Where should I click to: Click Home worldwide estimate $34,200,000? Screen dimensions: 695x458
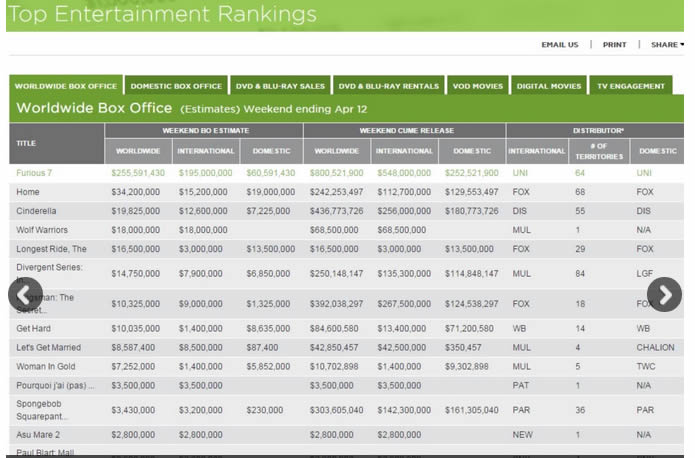tap(136, 192)
